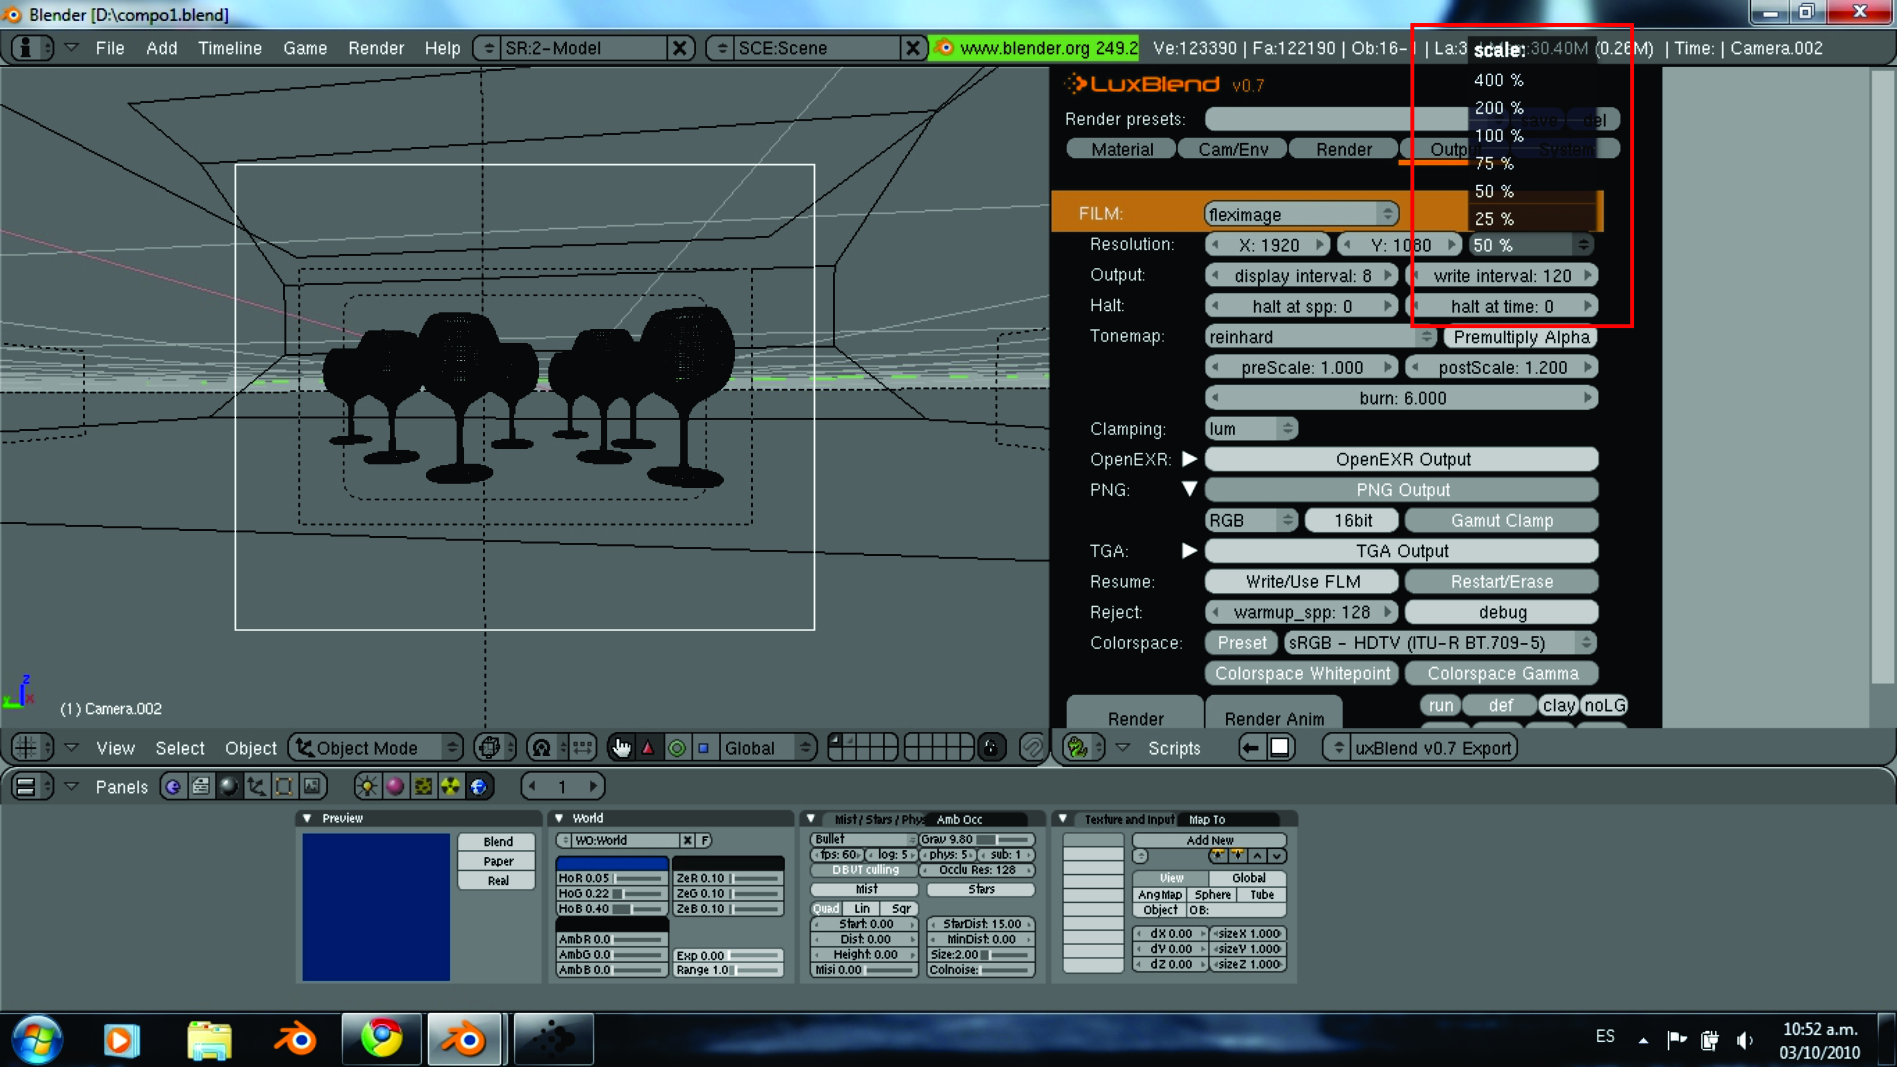Click the blue horizon color swatch in World panel
Image resolution: width=1897 pixels, height=1067 pixels.
point(612,862)
